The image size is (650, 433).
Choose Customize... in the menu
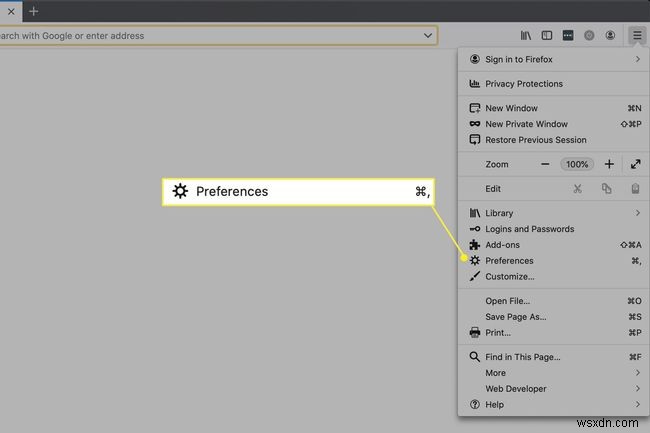(x=554, y=276)
